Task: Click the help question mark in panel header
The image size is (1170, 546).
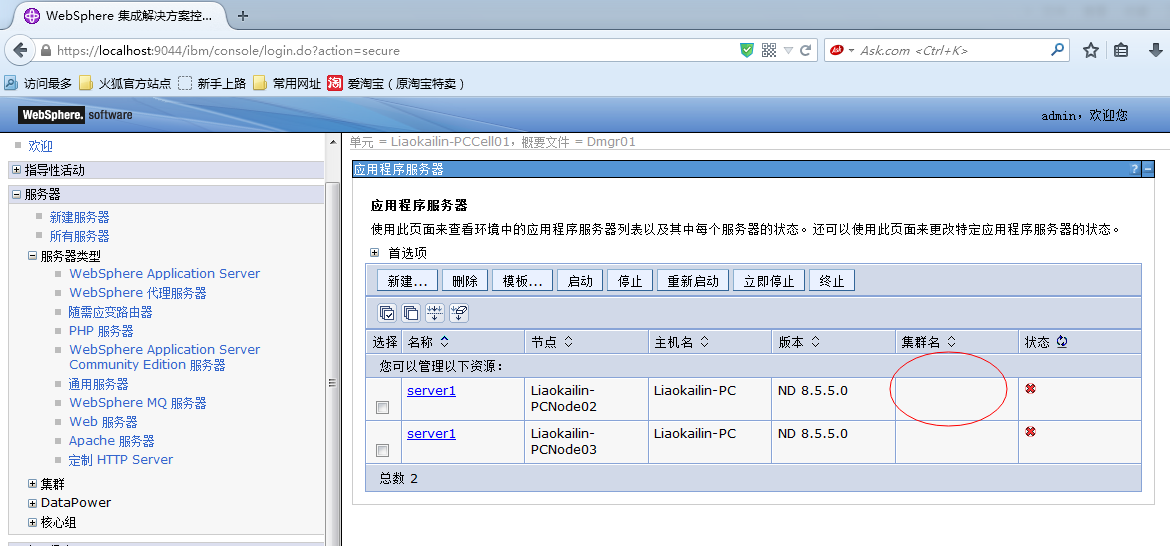Action: (x=1134, y=169)
